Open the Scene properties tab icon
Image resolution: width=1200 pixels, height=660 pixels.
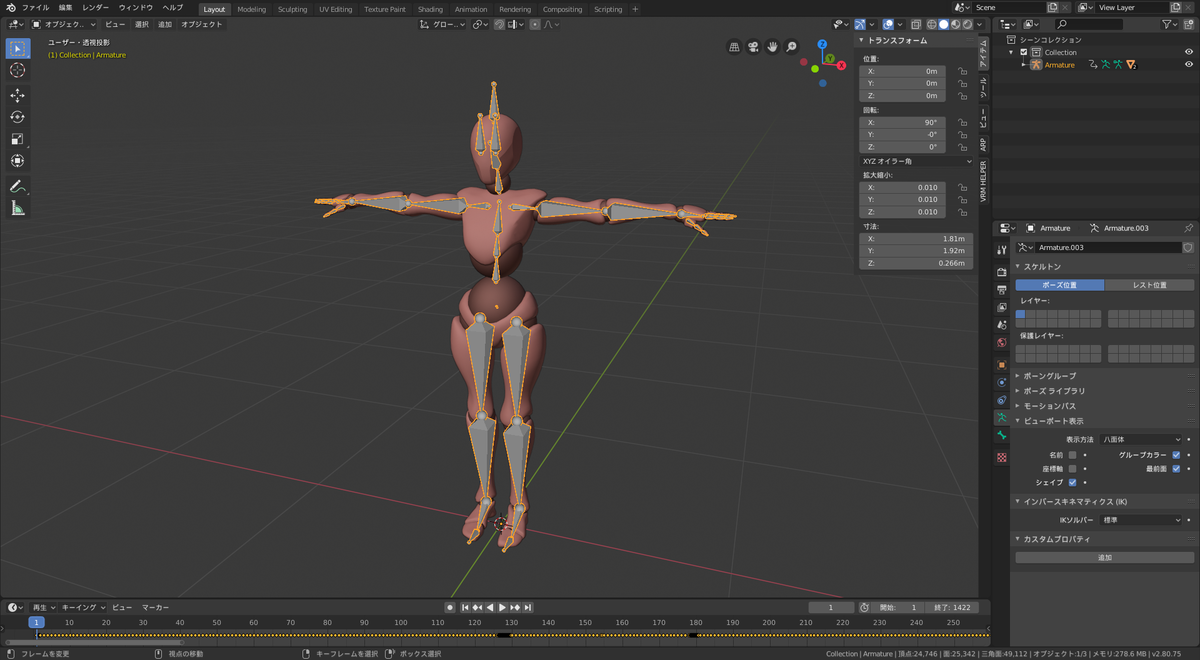coord(1002,325)
